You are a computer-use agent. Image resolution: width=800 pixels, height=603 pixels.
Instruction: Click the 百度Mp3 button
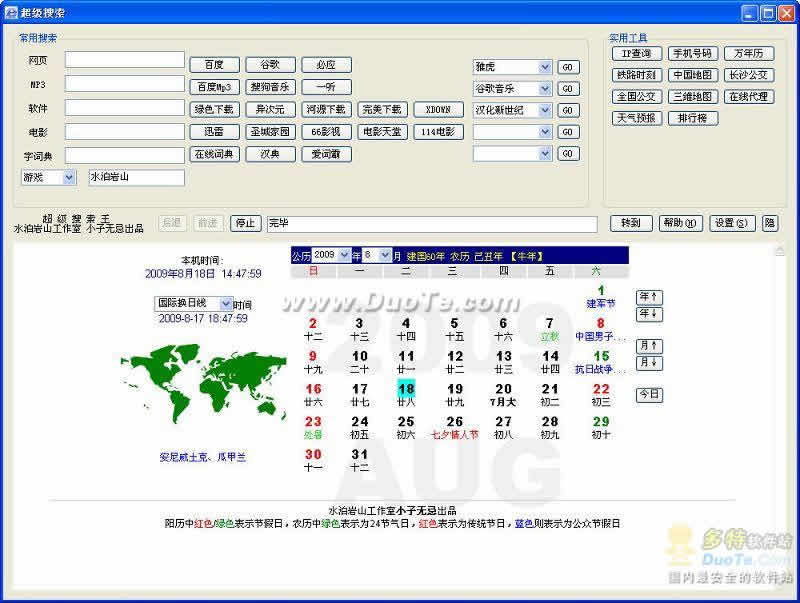coord(214,87)
